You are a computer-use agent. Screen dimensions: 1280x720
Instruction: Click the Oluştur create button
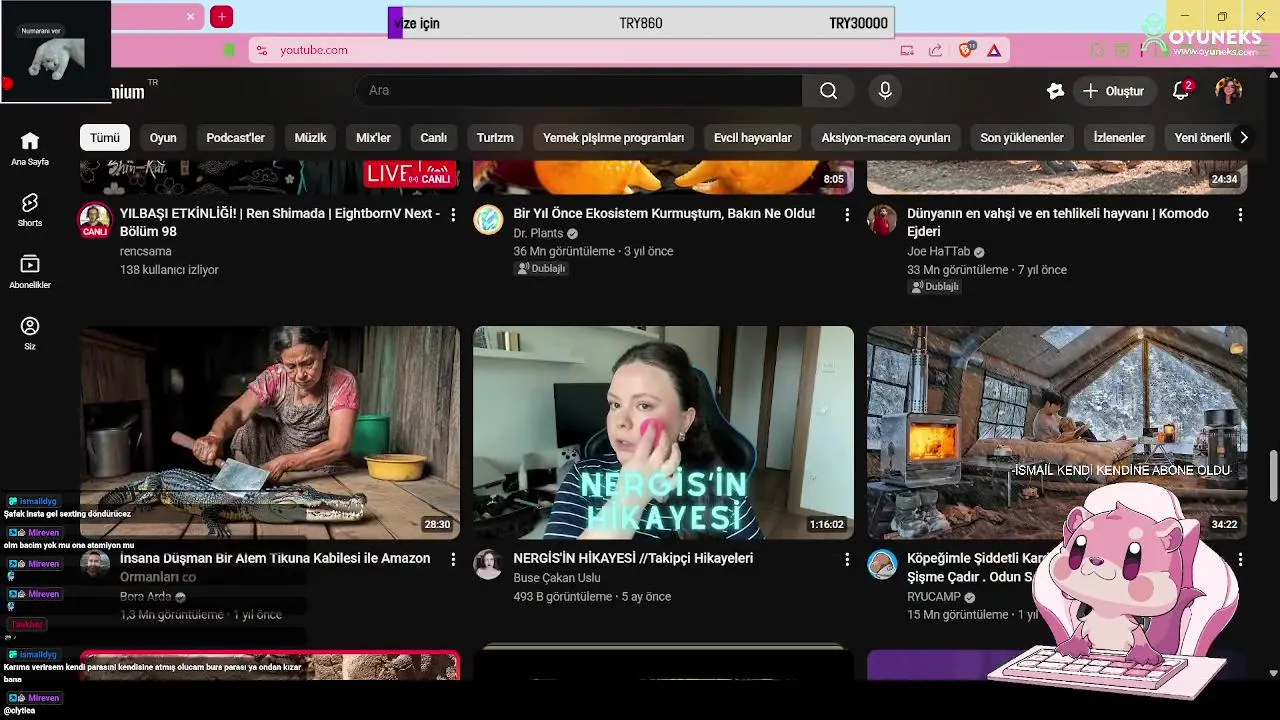click(1114, 91)
